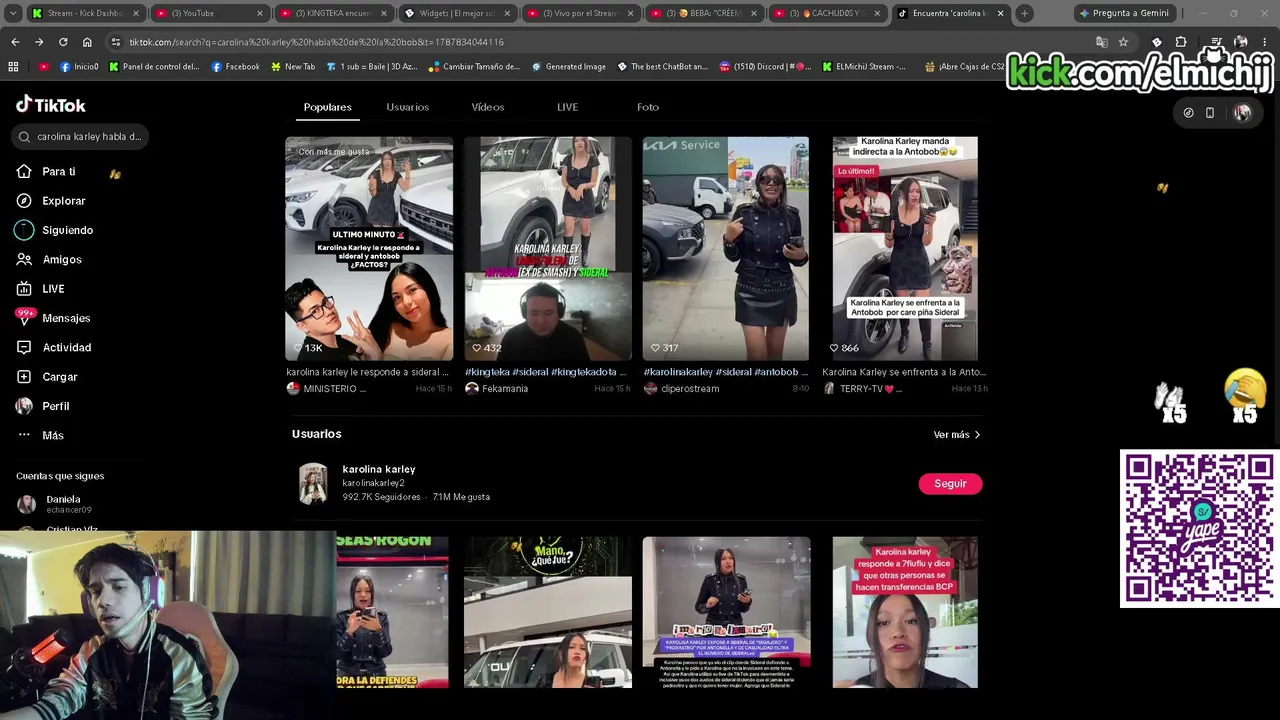Switch to the Usuarios tab
1280x720 pixels.
407,107
